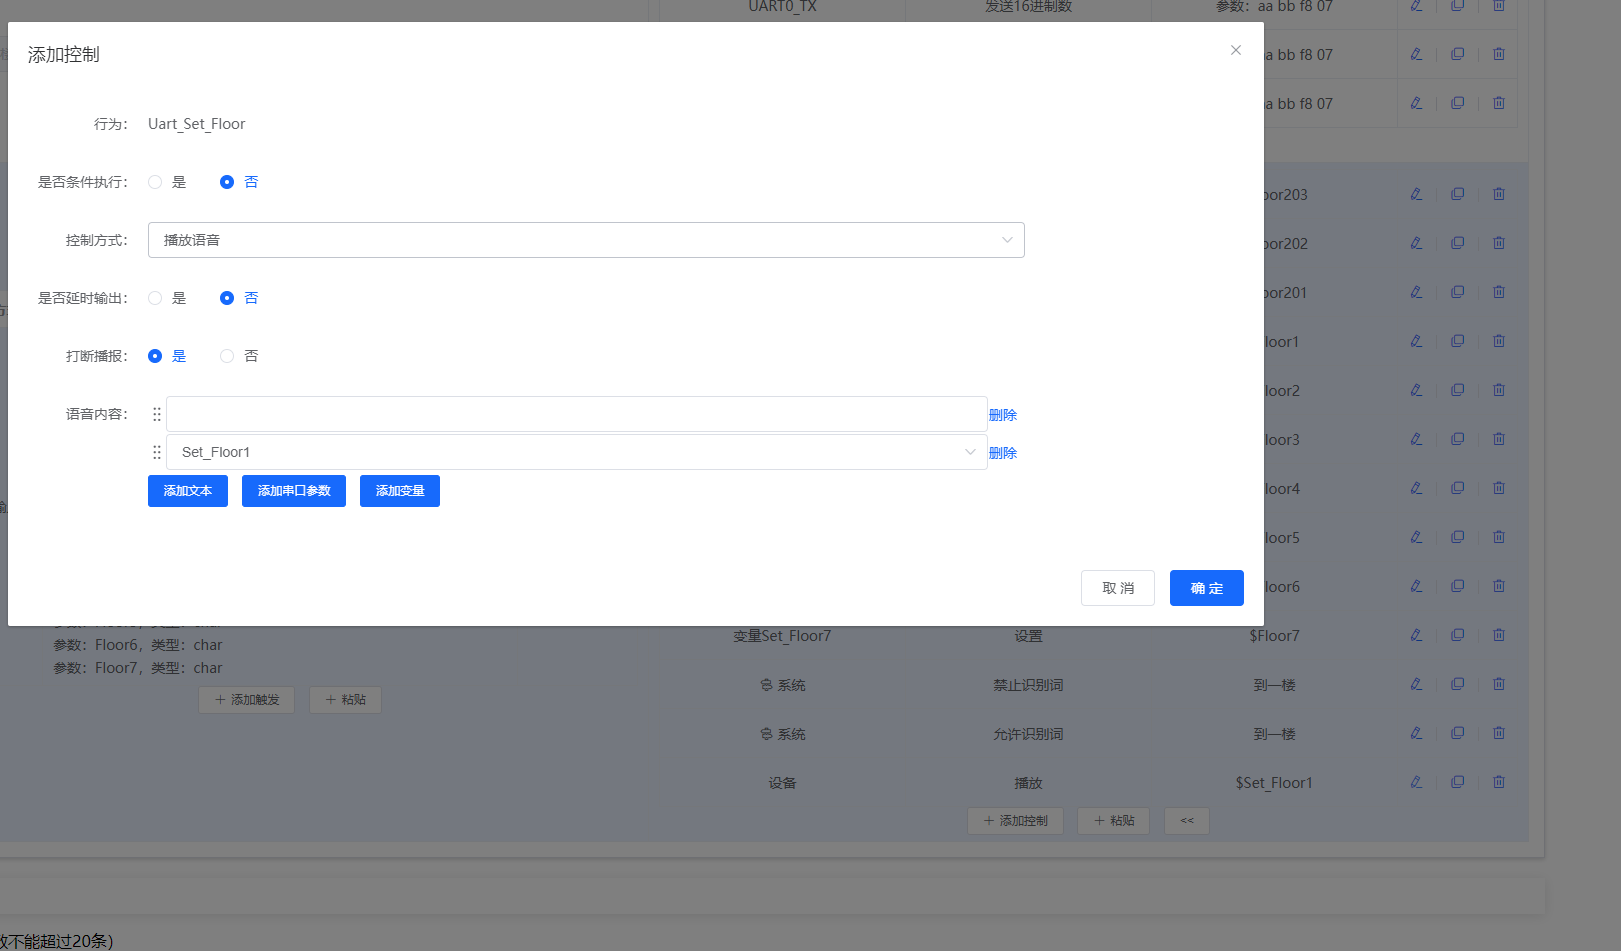Click drag handle beside Set_Floor1 item
The width and height of the screenshot is (1621, 951).
157,452
